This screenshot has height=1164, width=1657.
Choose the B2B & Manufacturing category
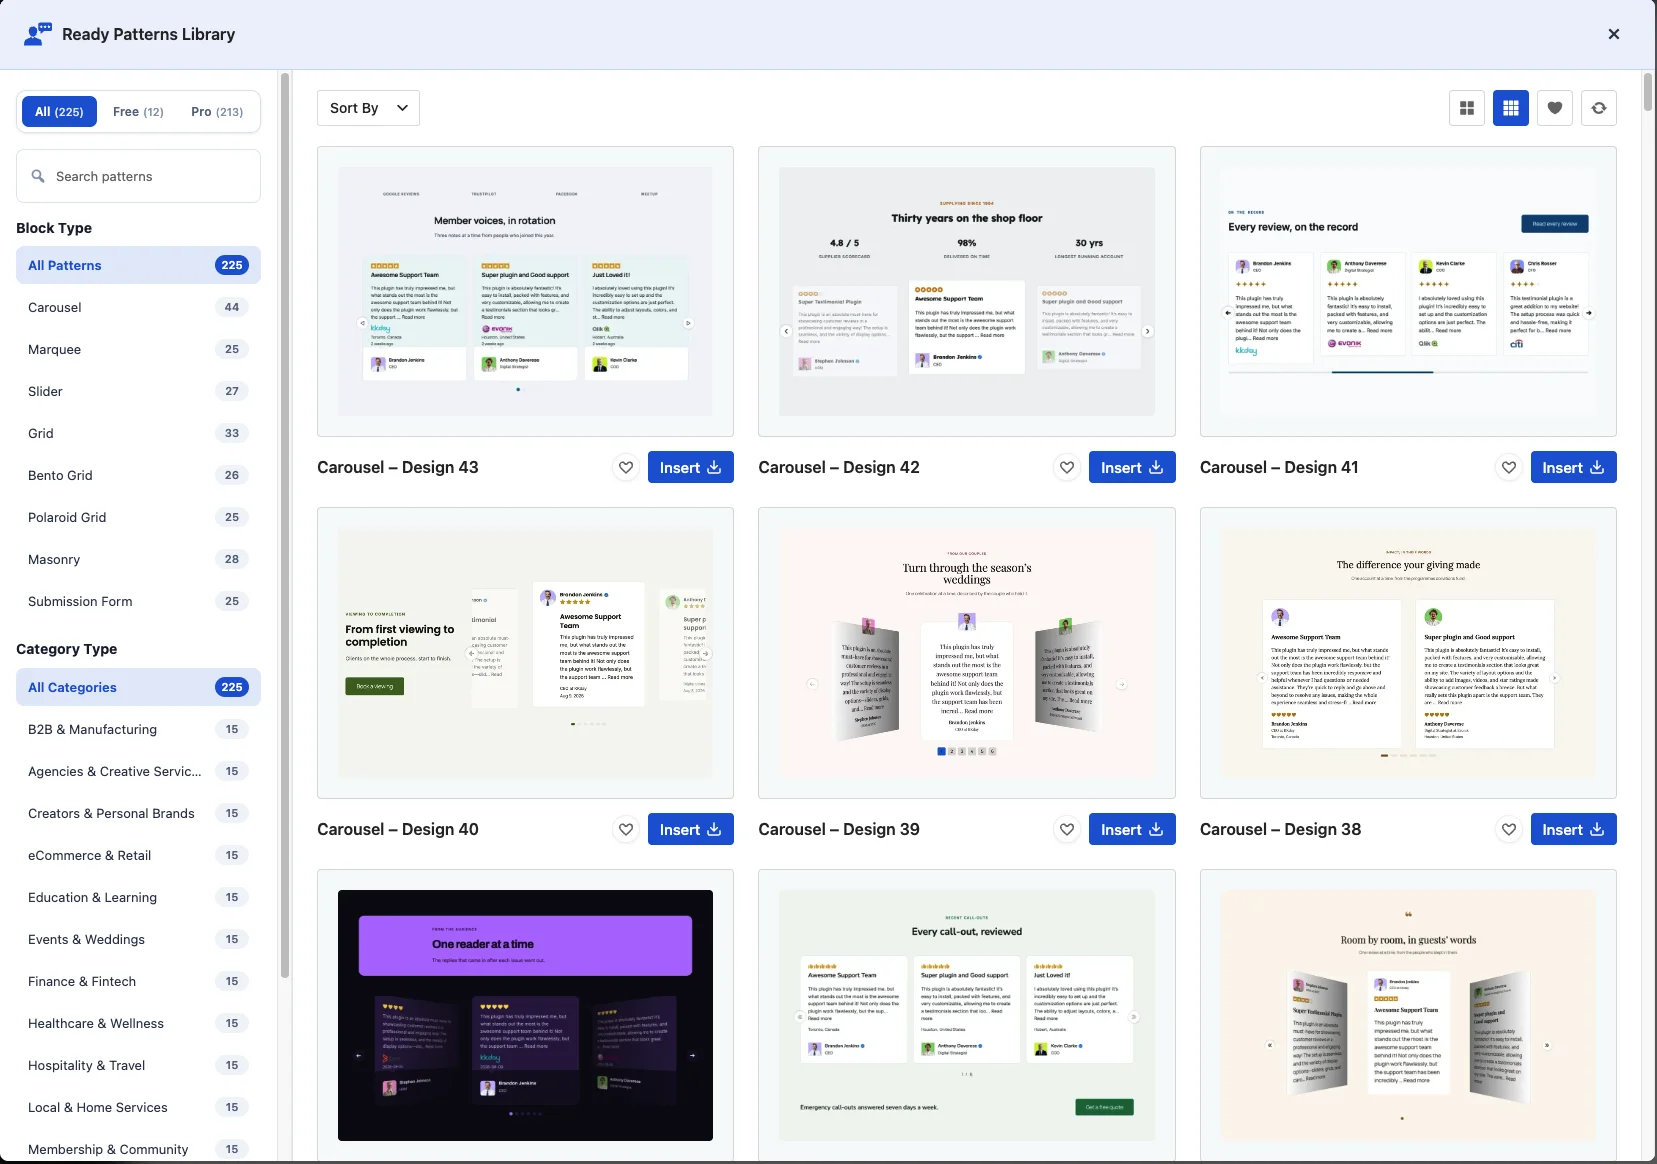[138, 729]
